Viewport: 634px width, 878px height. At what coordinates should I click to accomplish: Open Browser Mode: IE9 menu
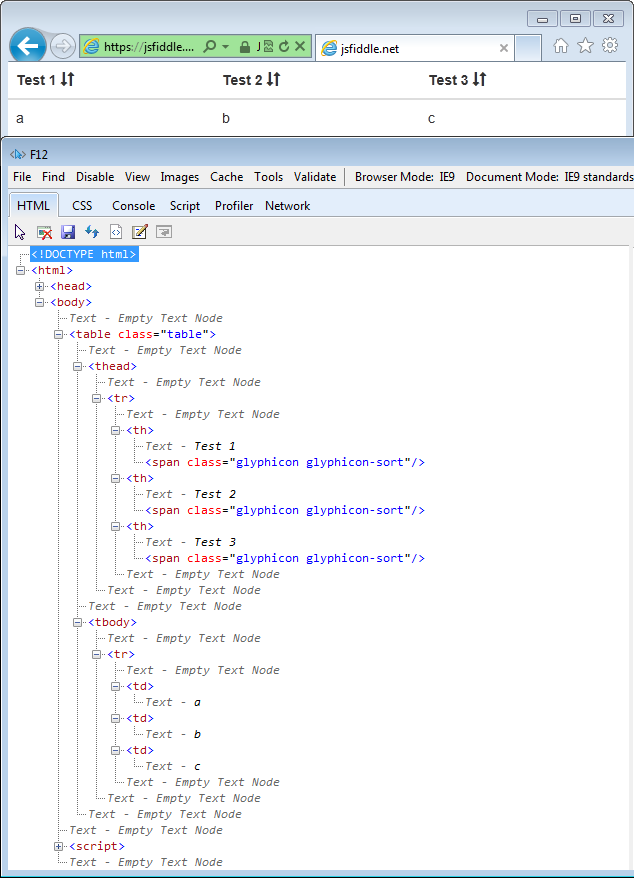(405, 177)
